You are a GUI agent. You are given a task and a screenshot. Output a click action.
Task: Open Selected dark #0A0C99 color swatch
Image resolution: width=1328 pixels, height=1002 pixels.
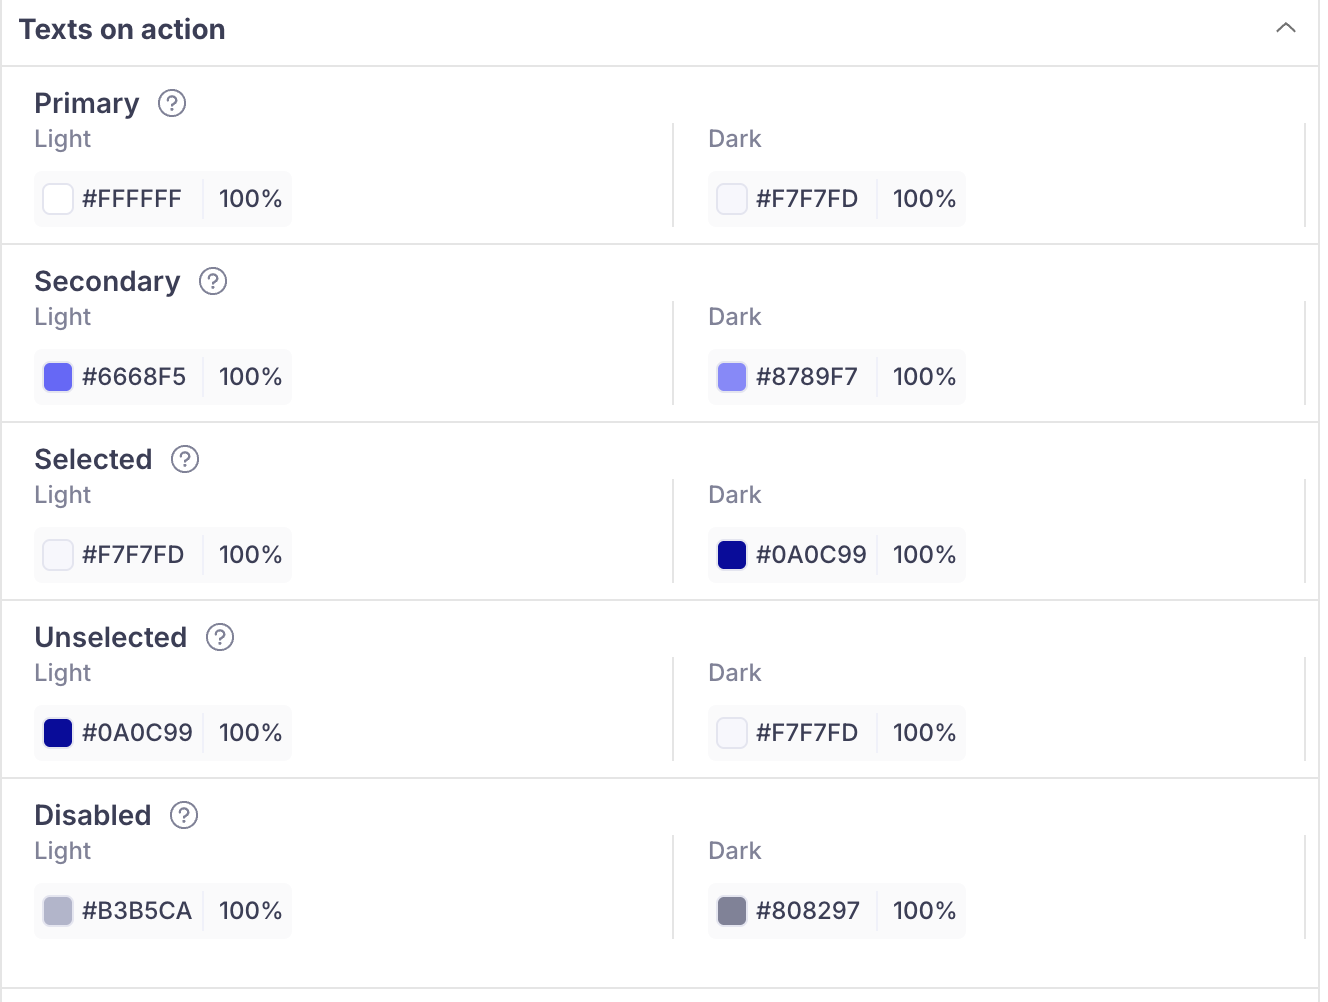(732, 555)
